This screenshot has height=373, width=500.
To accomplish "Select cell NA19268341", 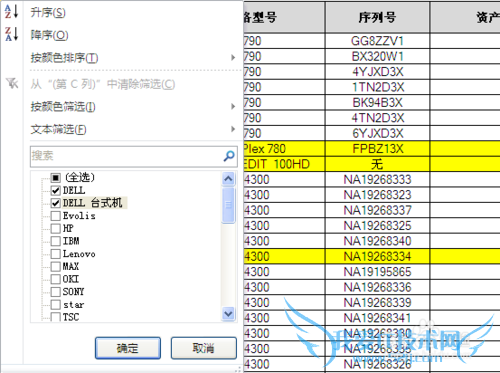I will 377,318.
